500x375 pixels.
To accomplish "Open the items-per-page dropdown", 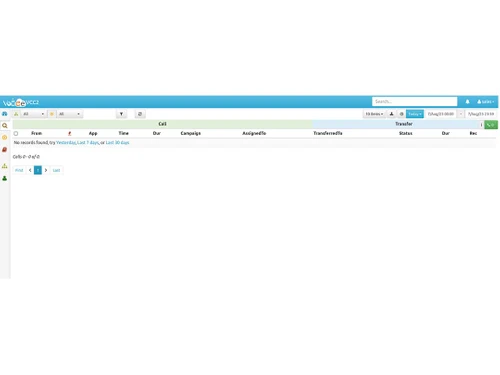I will 374,114.
